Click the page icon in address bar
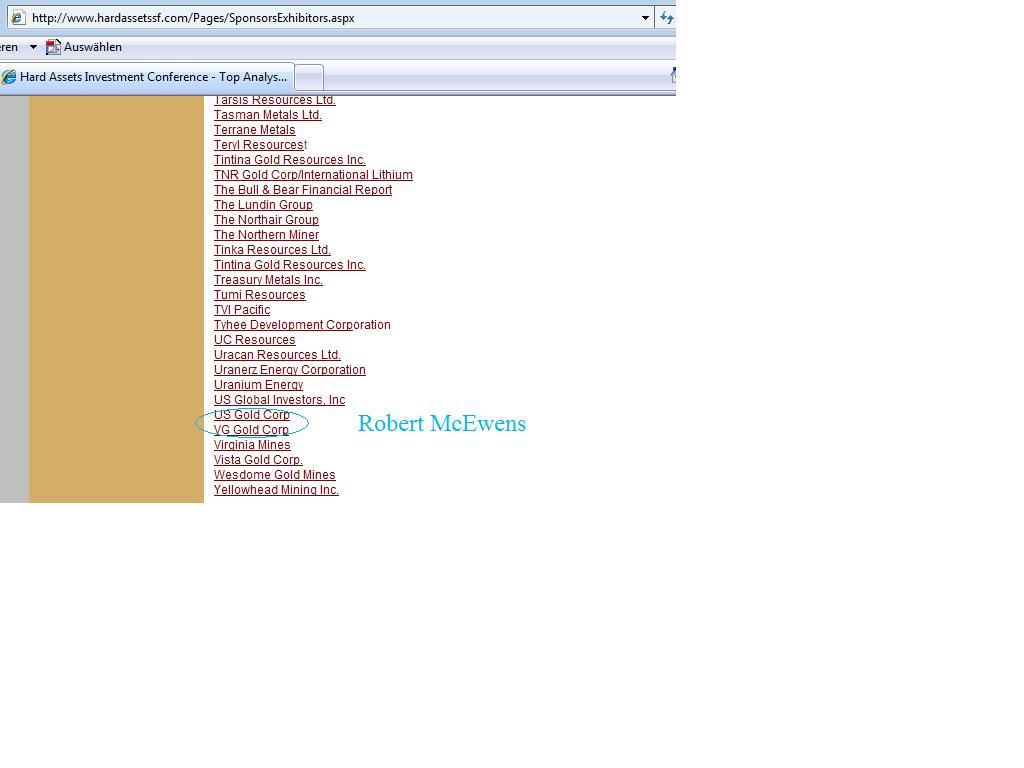 18,18
